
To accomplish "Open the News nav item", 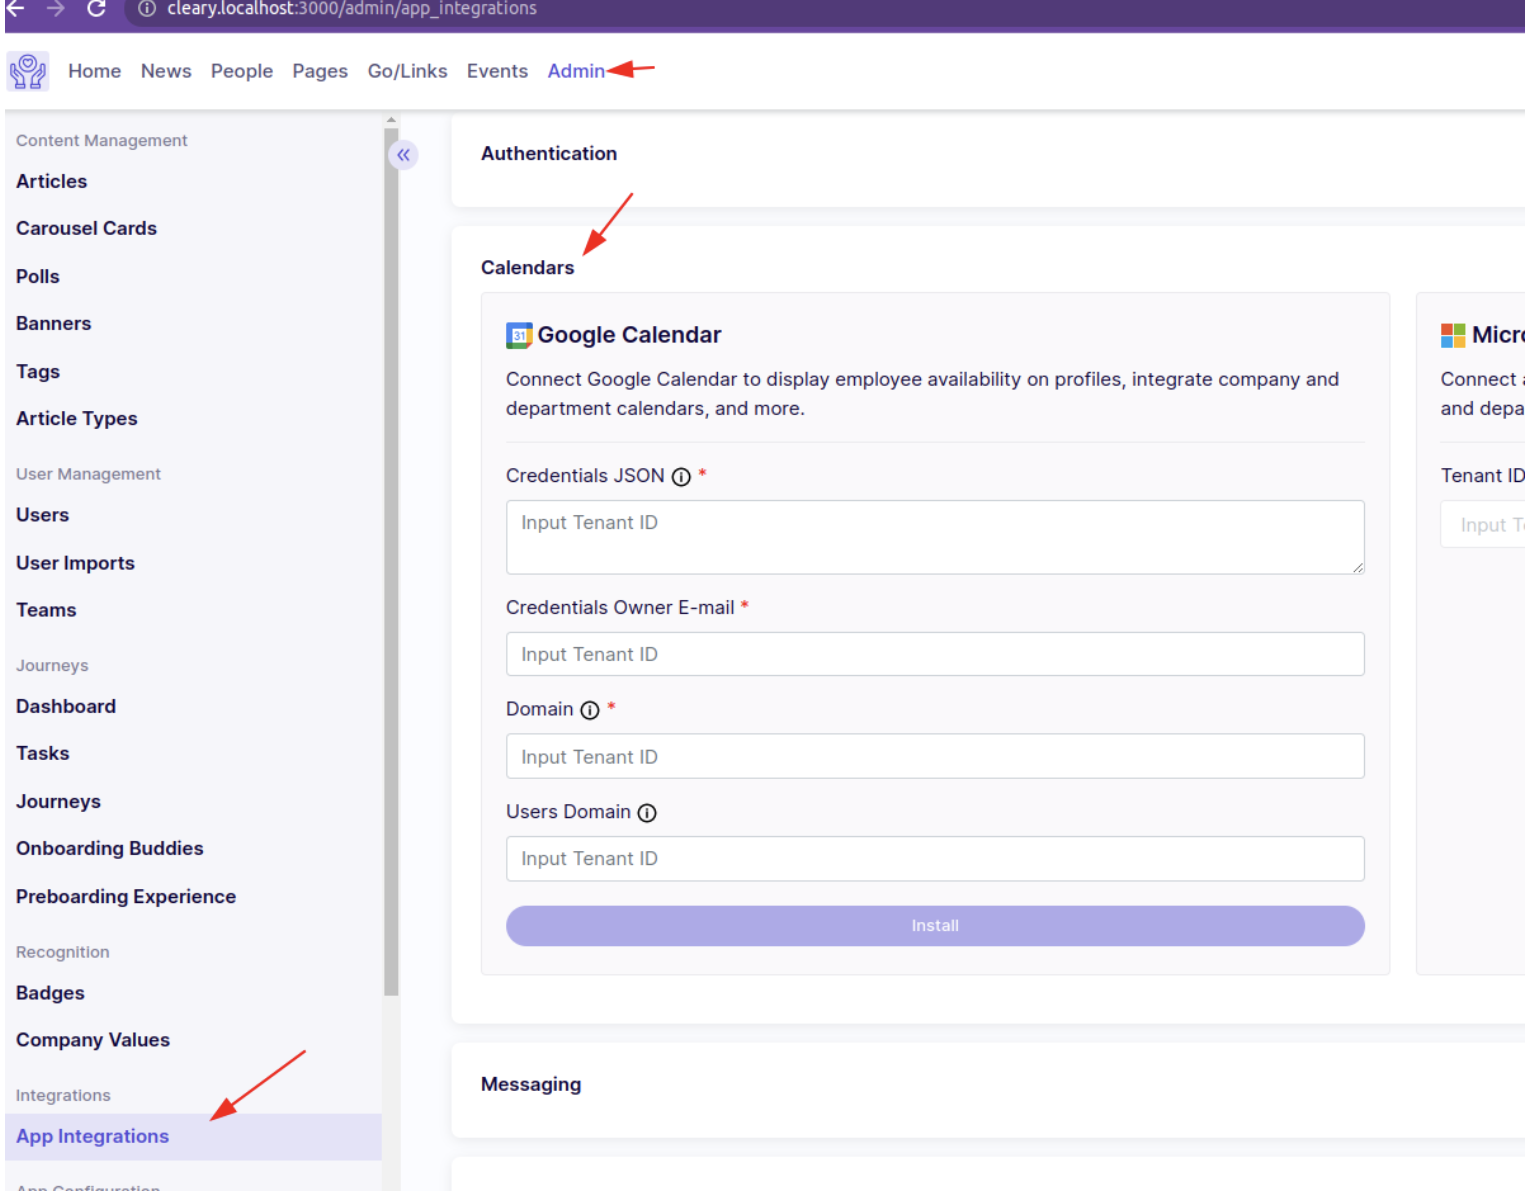I will point(166,71).
